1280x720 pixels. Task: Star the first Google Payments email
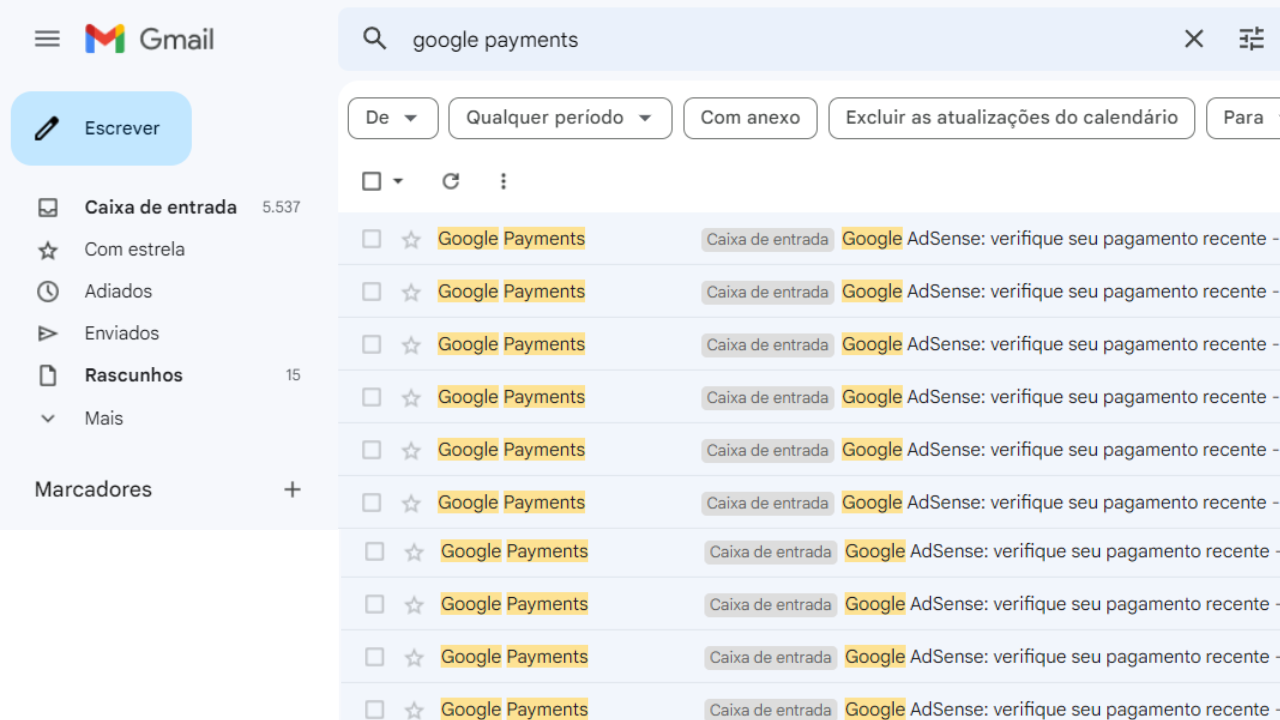pyautogui.click(x=411, y=239)
